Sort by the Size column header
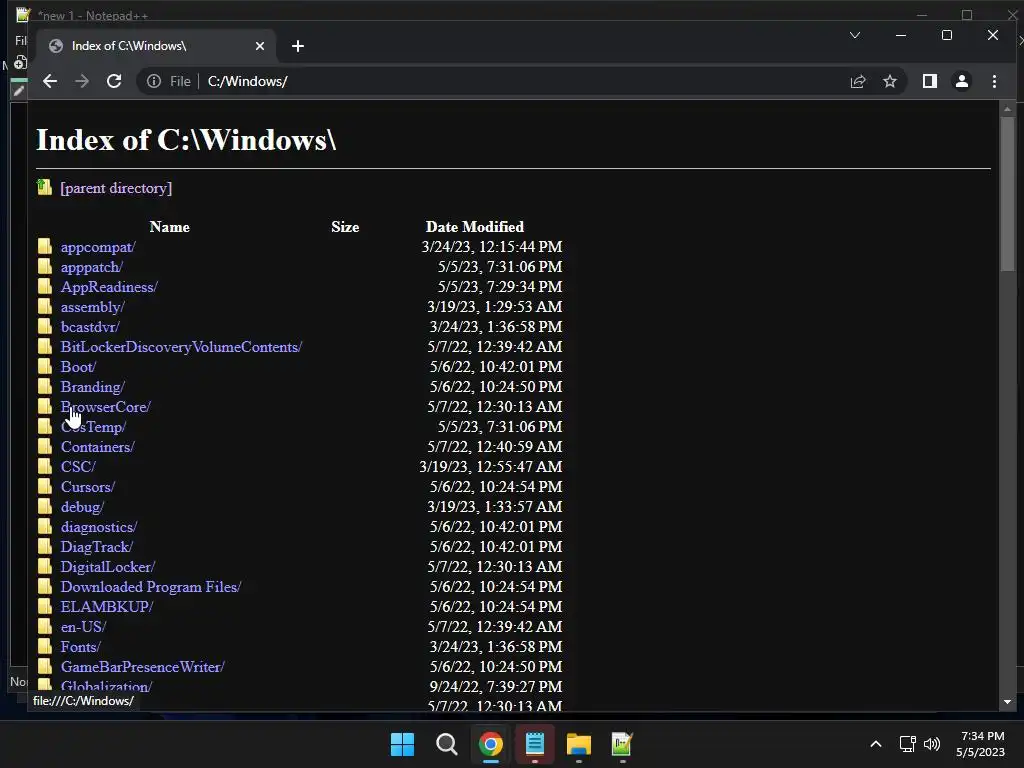The image size is (1024, 768). click(x=345, y=227)
